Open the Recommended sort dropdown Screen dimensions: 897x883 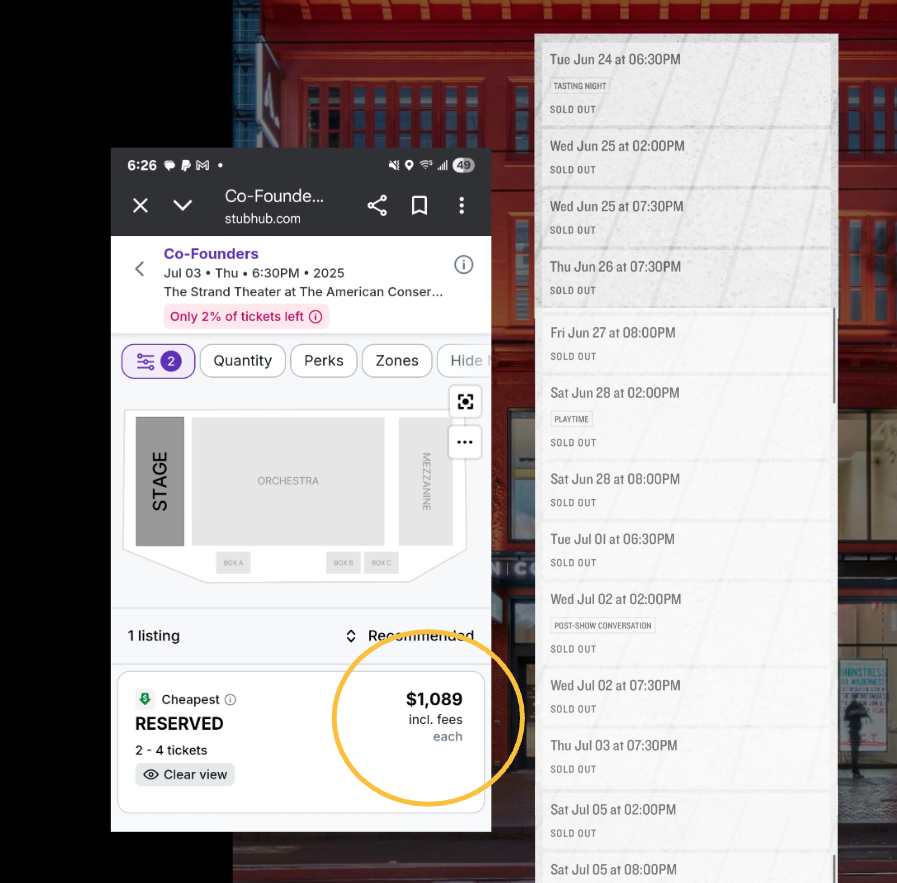[410, 636]
